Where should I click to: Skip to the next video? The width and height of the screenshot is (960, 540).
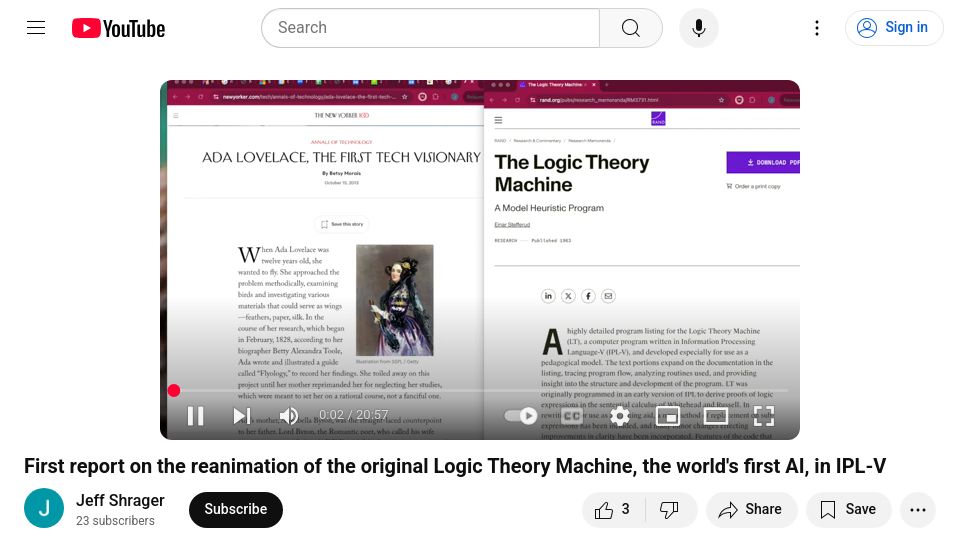(x=242, y=416)
